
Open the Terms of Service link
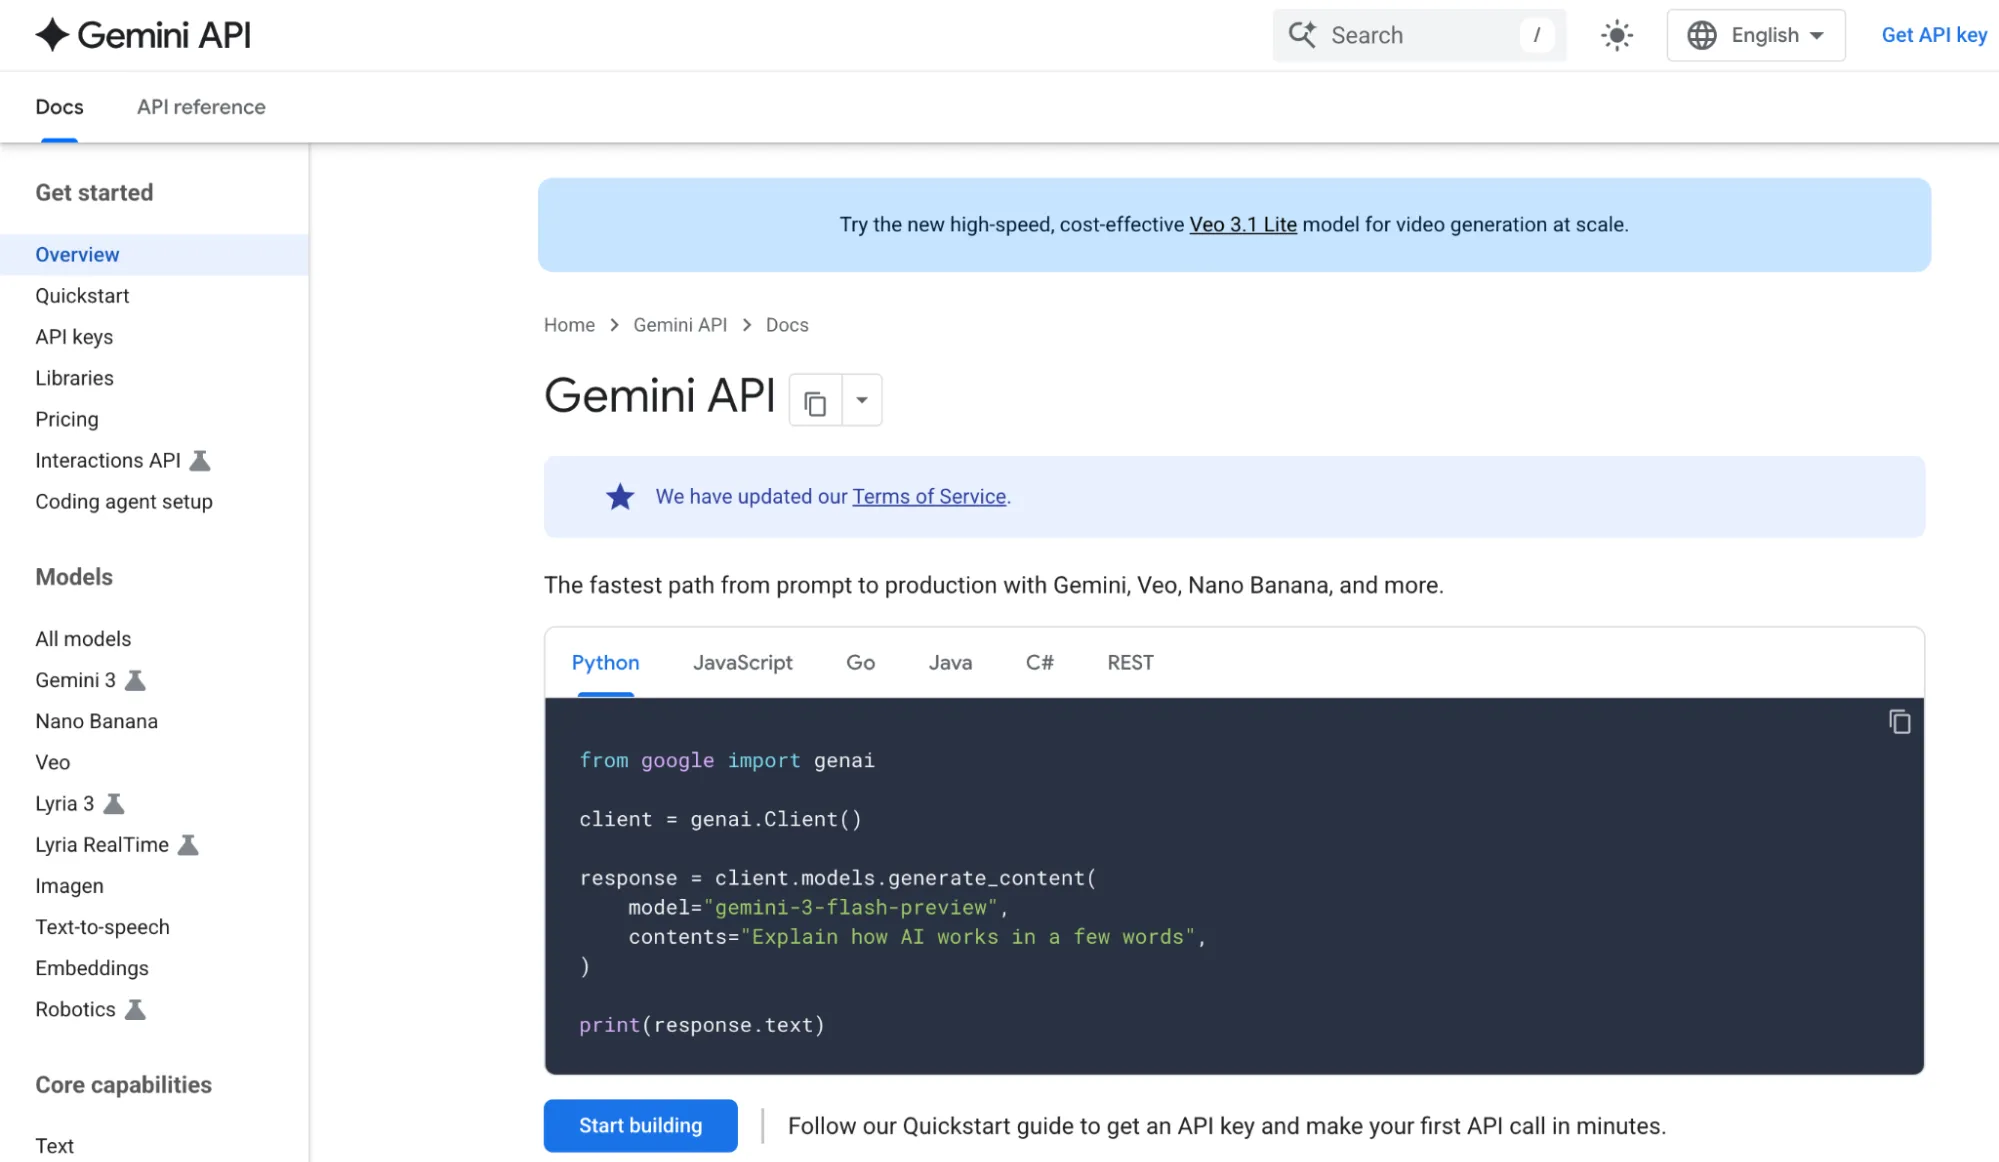pyautogui.click(x=929, y=496)
